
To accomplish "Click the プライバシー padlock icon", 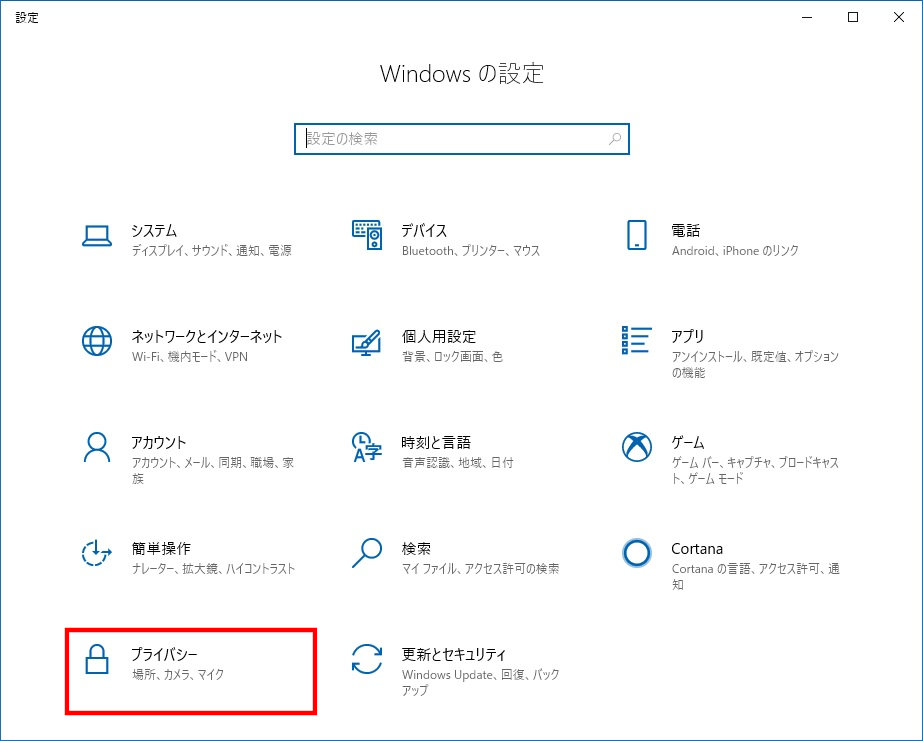I will [97, 659].
